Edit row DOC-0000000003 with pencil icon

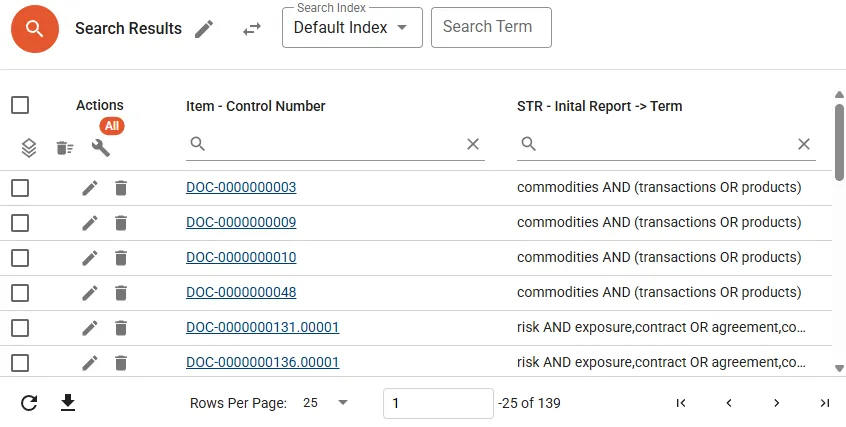pos(90,188)
